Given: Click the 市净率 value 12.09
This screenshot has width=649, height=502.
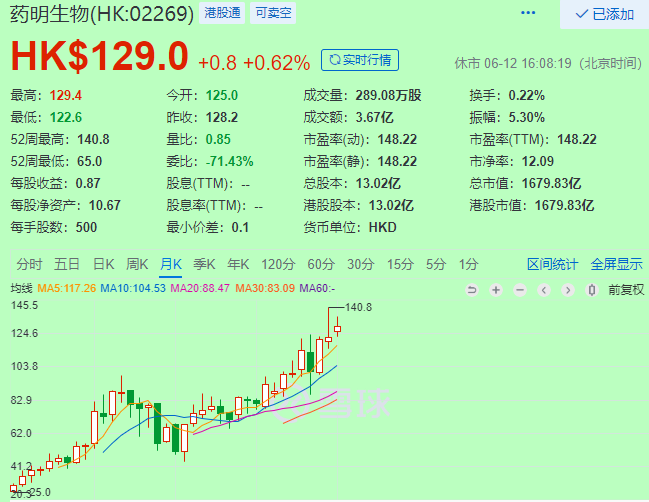Looking at the screenshot, I should (x=538, y=161).
